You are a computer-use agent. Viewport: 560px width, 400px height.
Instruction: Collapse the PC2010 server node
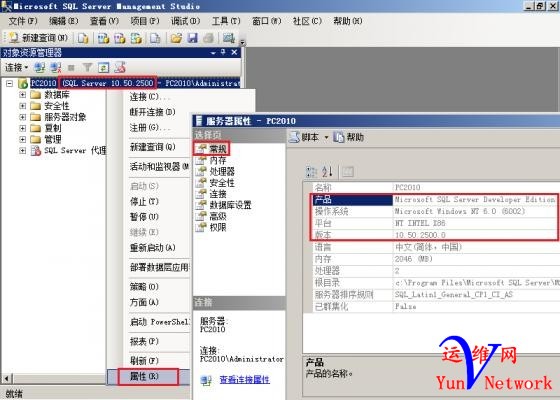pyautogui.click(x=10, y=84)
